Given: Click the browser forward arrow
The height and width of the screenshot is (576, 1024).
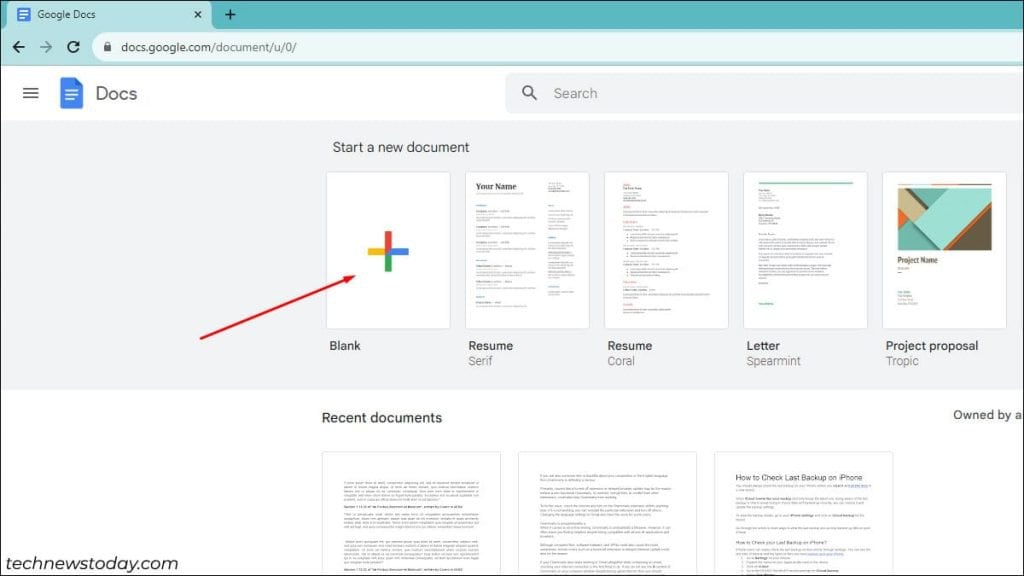Looking at the screenshot, I should click(46, 47).
